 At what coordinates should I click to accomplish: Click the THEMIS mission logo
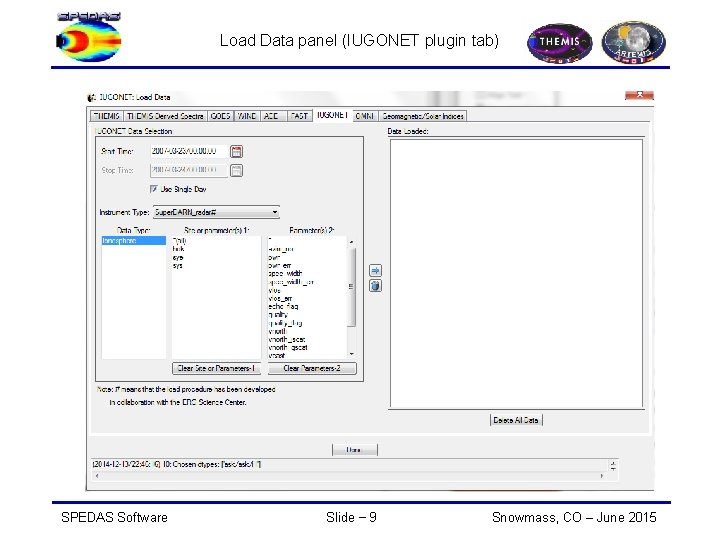coord(559,43)
